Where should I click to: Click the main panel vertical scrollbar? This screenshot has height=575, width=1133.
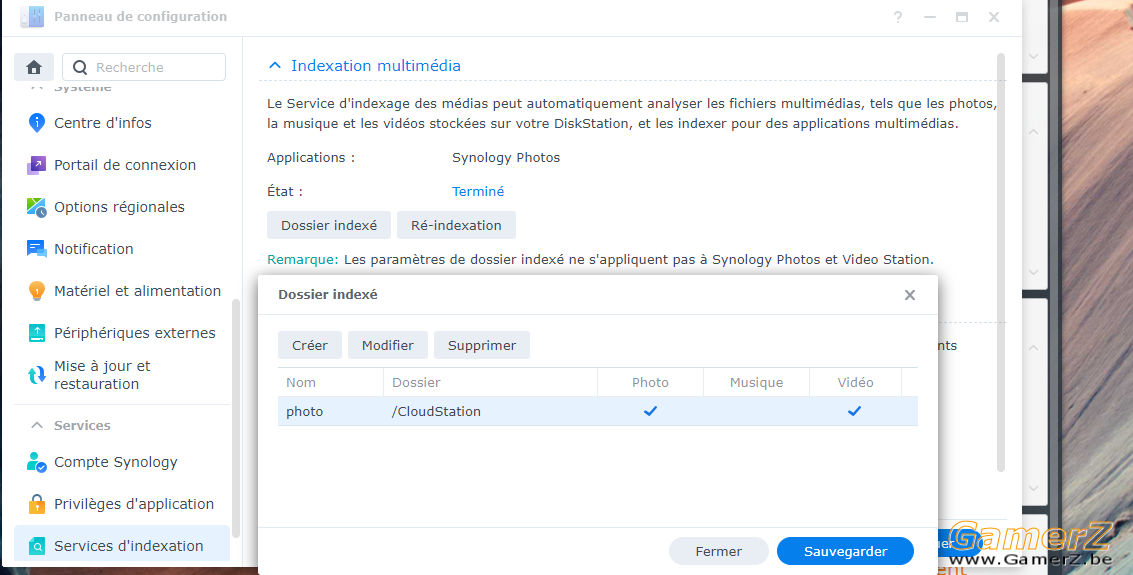click(1001, 262)
